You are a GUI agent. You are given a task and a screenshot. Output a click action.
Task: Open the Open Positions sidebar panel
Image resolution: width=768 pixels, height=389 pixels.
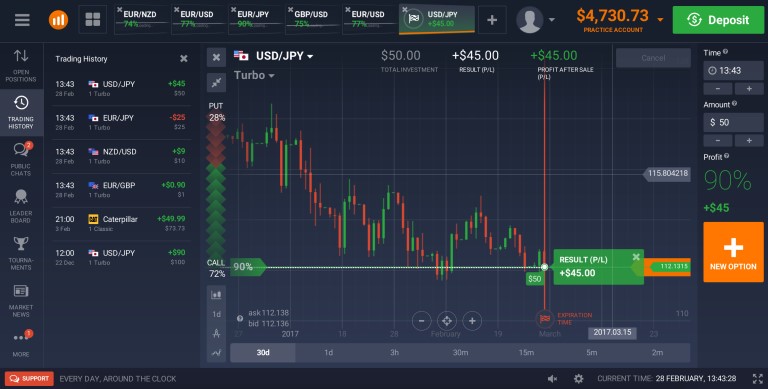[21, 66]
